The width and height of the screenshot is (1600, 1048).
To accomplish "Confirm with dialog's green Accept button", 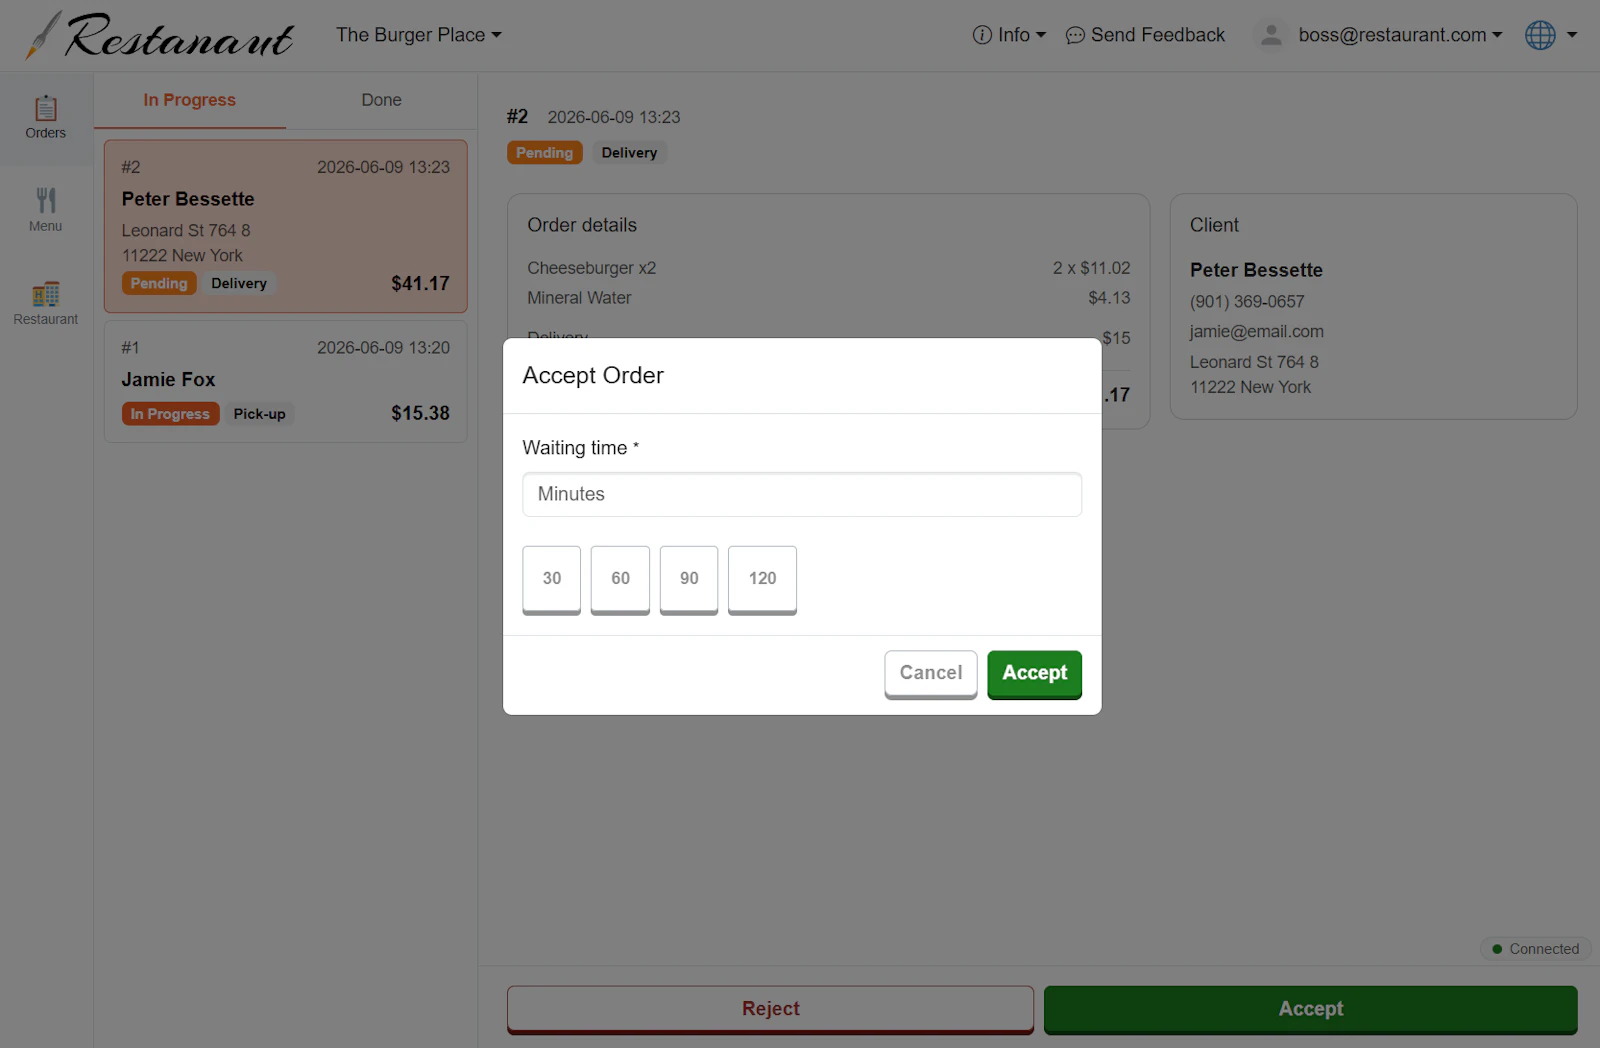I will click(x=1035, y=674).
